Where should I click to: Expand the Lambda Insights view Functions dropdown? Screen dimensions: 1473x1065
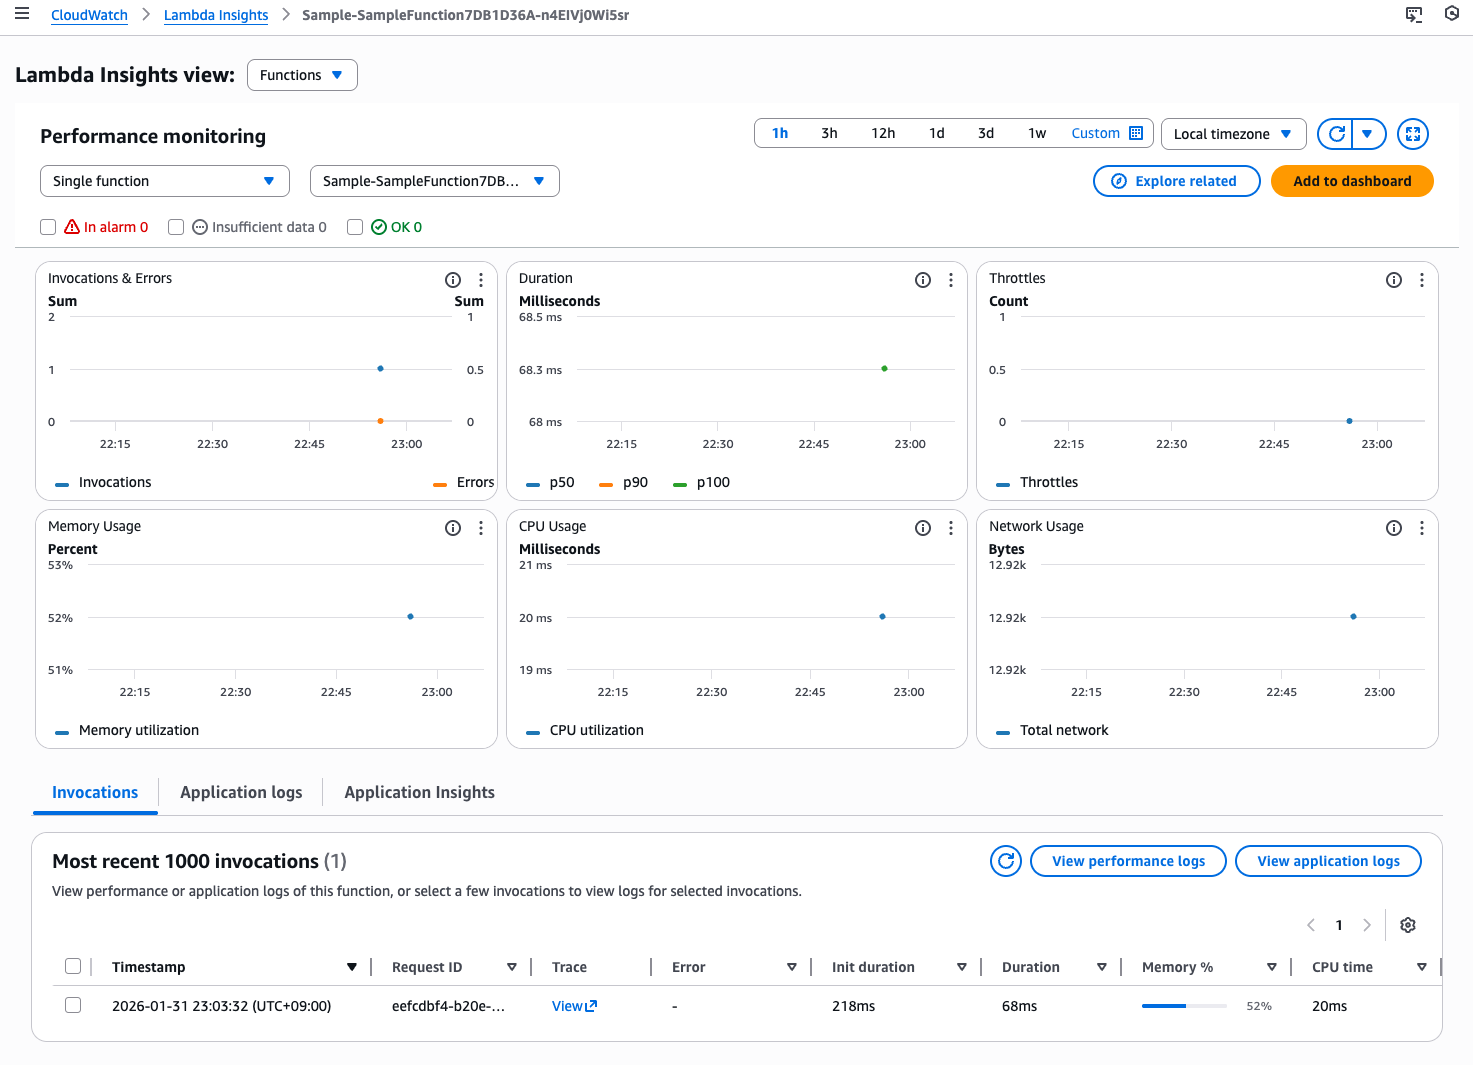tap(301, 75)
